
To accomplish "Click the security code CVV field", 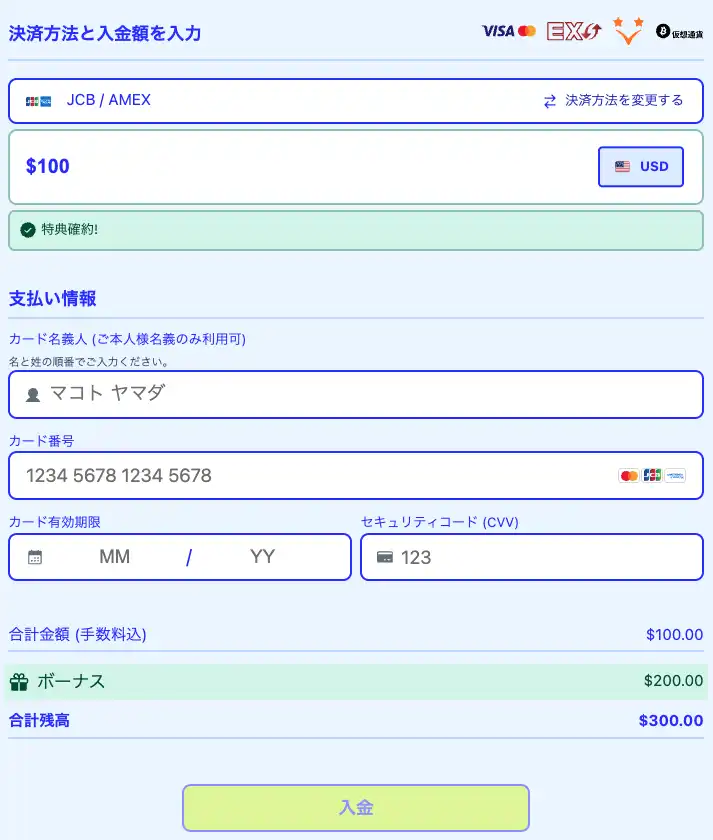I will pyautogui.click(x=545, y=558).
